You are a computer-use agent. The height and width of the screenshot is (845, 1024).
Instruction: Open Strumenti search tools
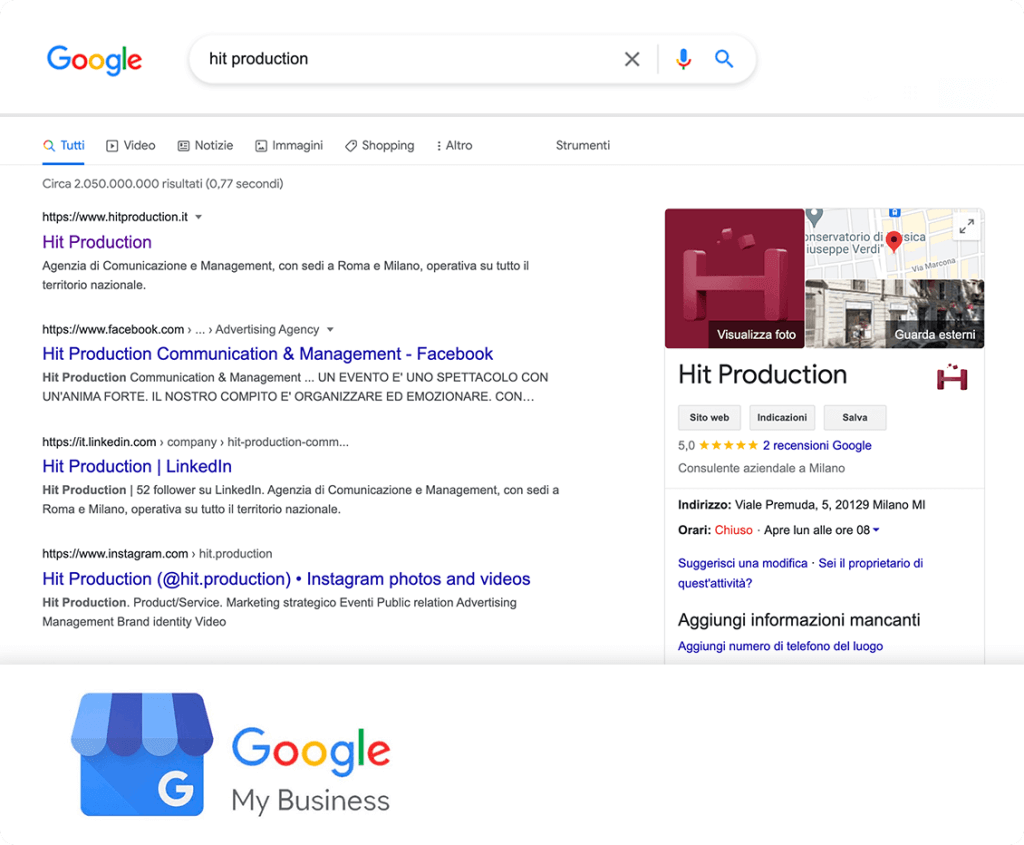pyautogui.click(x=583, y=145)
